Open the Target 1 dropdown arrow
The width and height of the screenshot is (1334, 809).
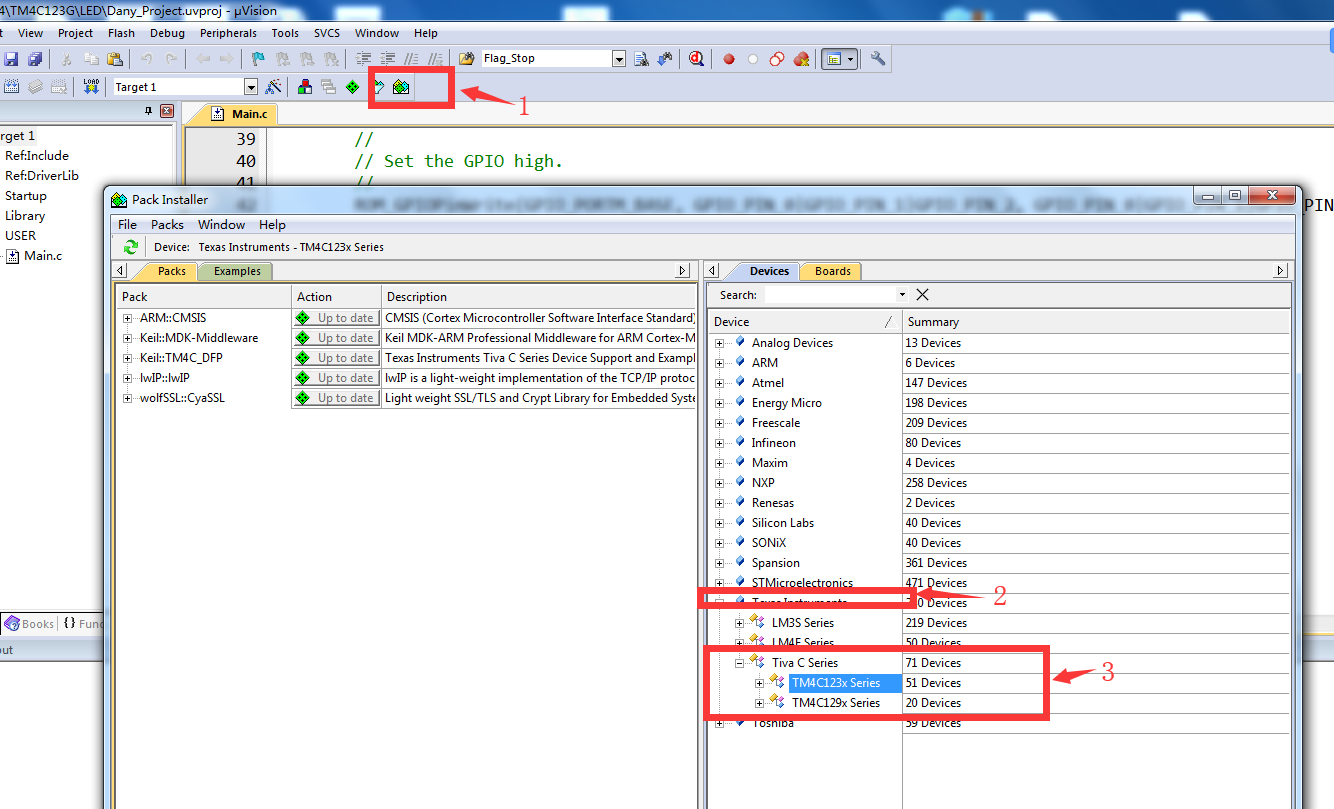[251, 87]
